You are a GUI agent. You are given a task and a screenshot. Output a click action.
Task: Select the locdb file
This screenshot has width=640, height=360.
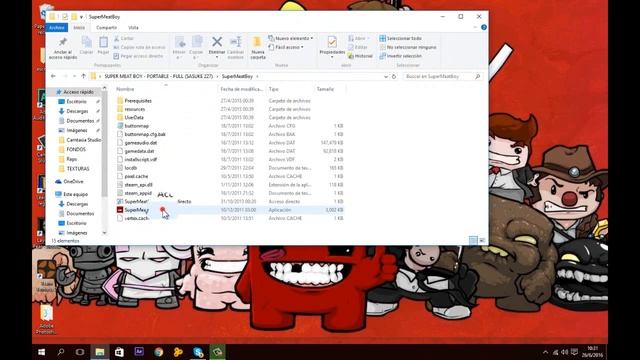pyautogui.click(x=131, y=168)
